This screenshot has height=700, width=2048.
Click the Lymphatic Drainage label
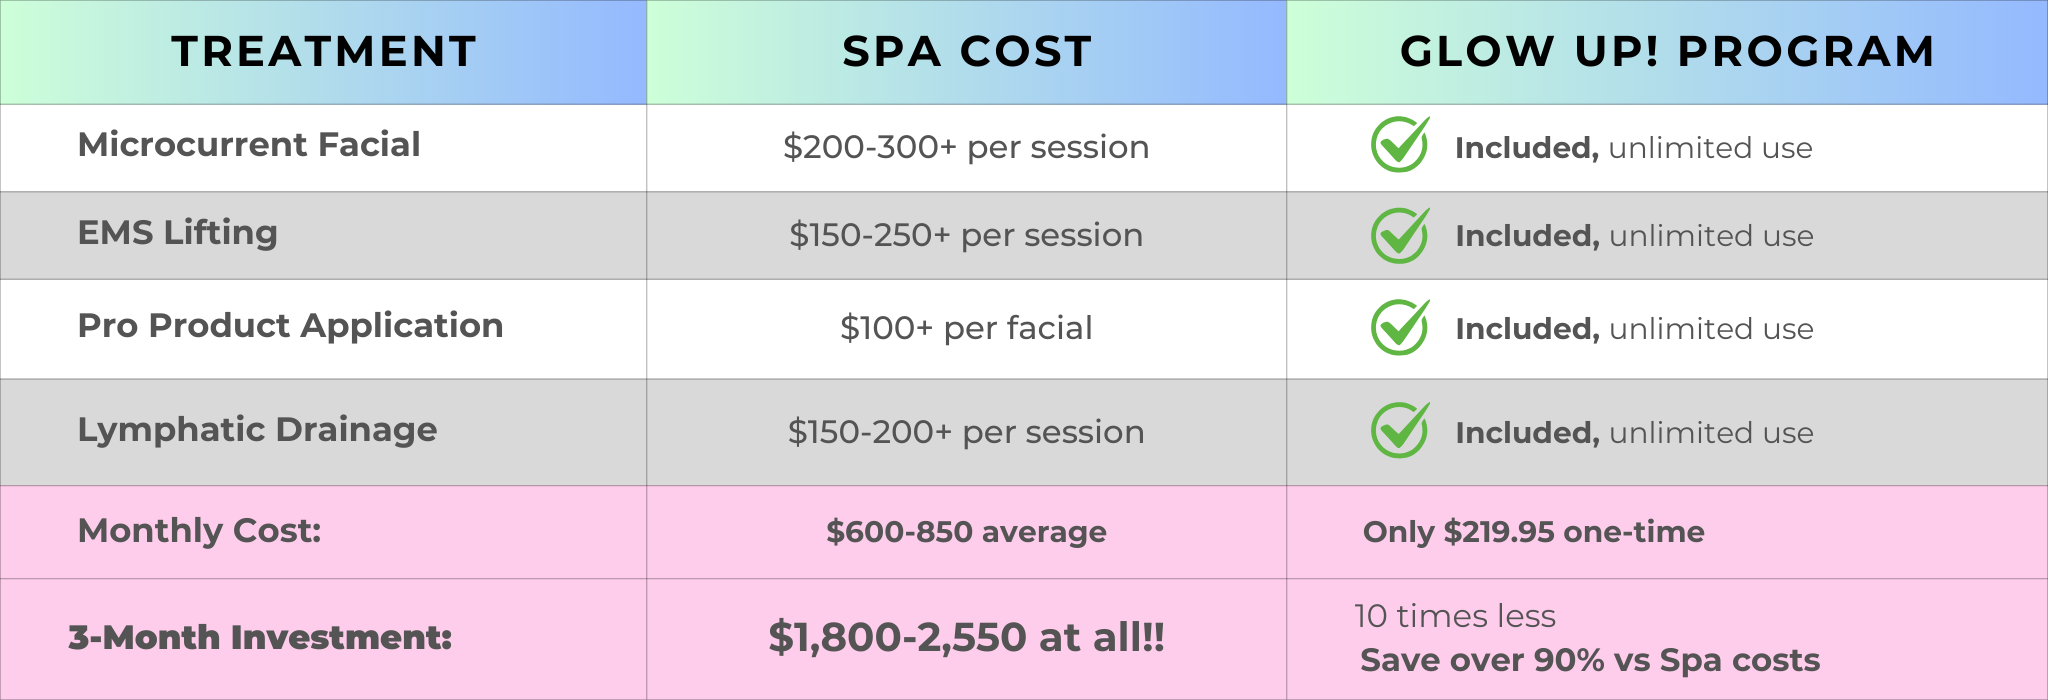coord(257,430)
